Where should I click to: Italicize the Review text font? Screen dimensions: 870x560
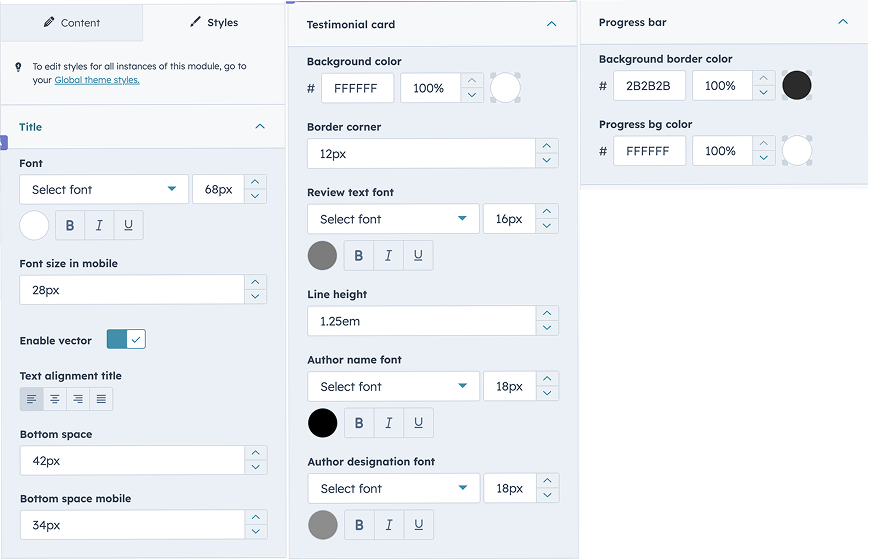coord(388,256)
